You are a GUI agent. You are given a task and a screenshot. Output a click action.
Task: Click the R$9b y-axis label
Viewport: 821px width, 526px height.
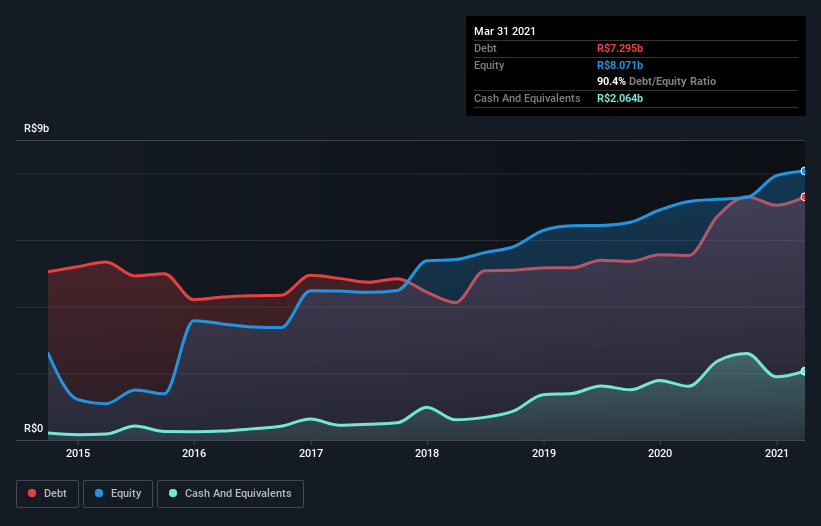[x=37, y=128]
